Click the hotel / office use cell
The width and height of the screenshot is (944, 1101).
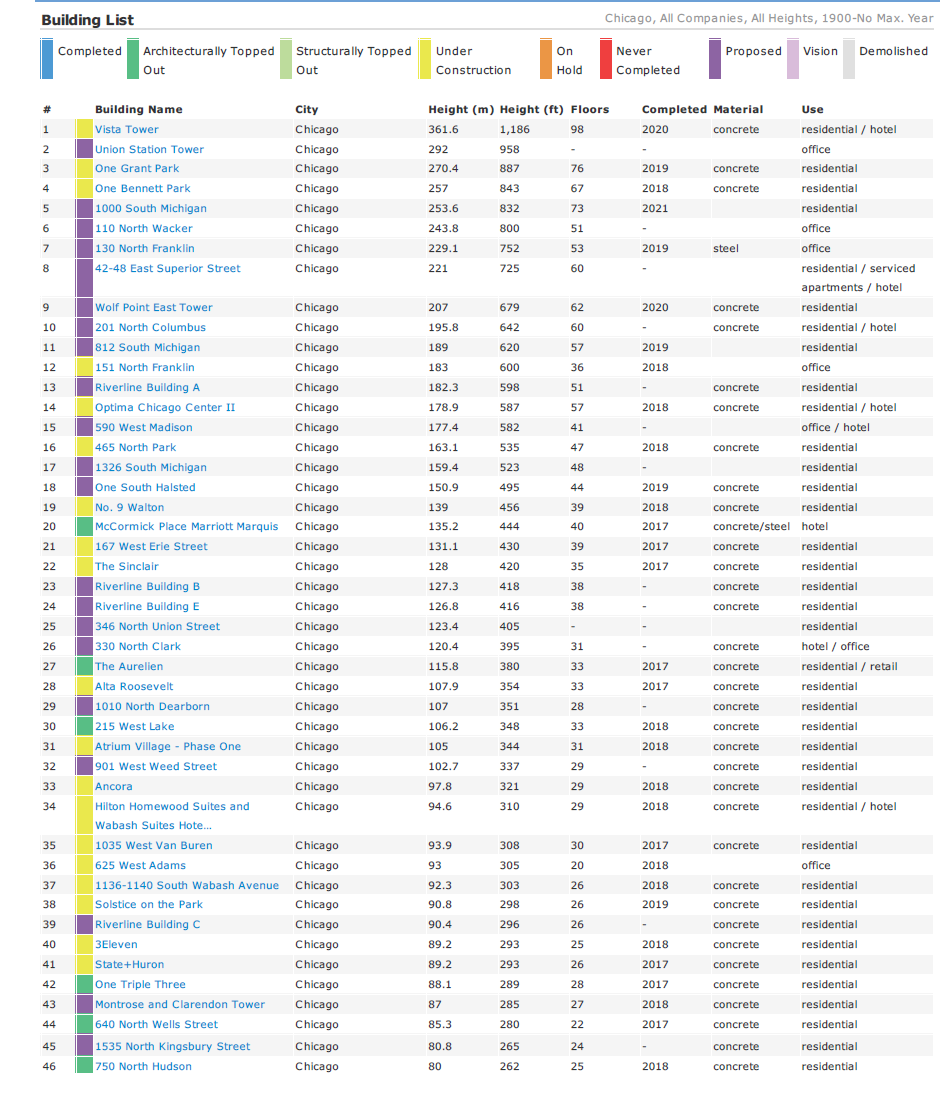point(835,647)
